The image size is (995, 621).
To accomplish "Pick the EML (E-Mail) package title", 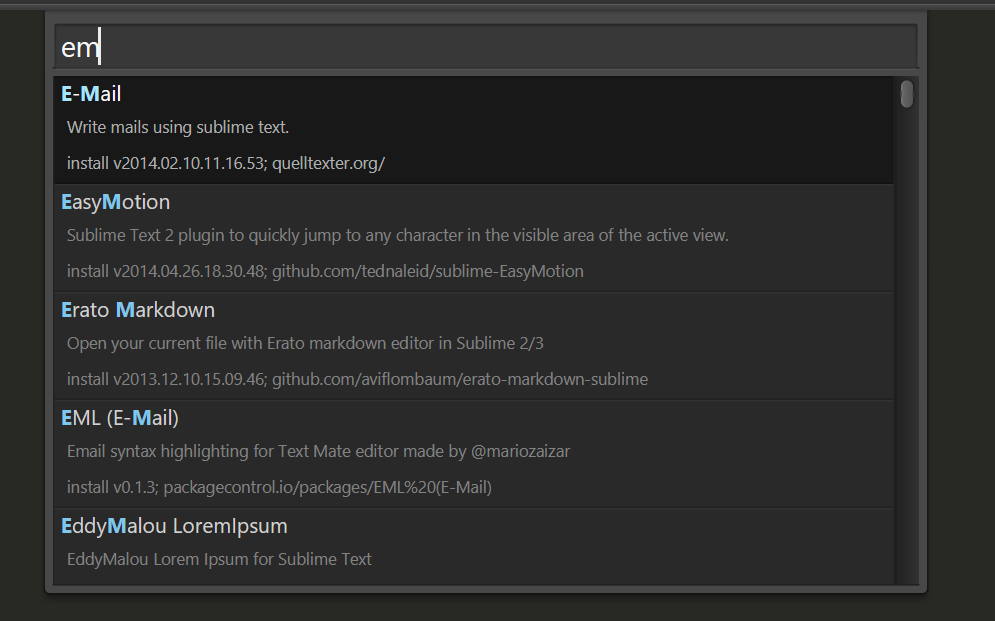I will 120,418.
